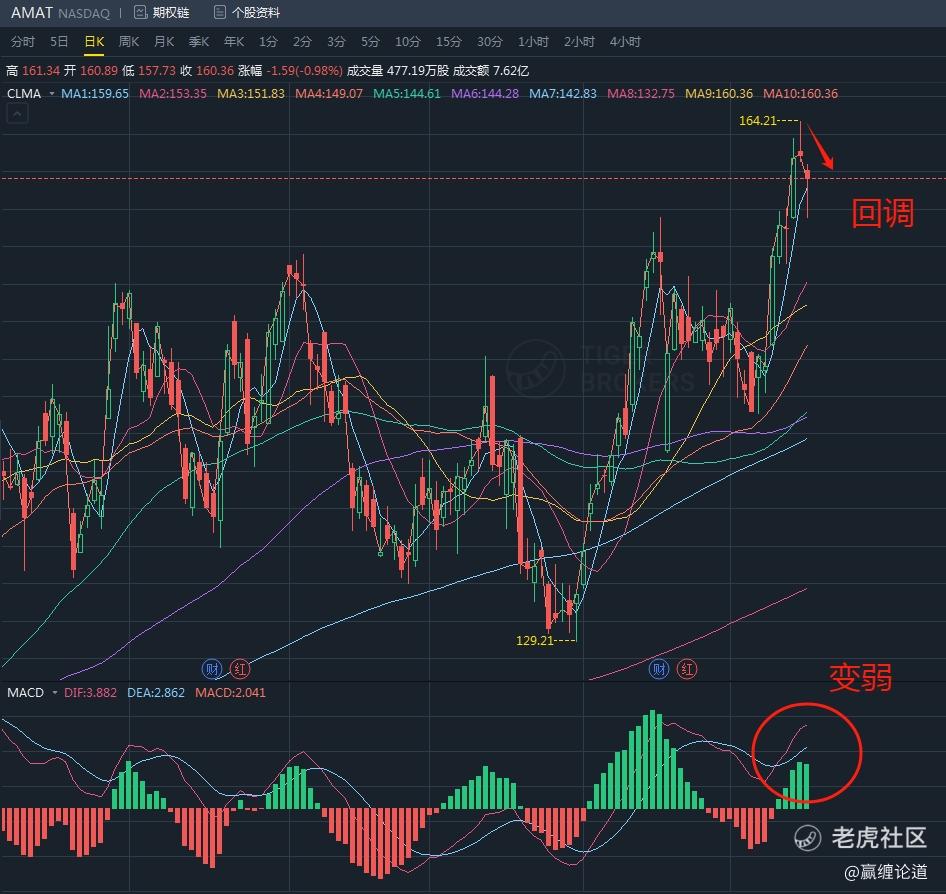The image size is (946, 894).
Task: Click the MA3:151.83 moving average label
Action: (251, 94)
